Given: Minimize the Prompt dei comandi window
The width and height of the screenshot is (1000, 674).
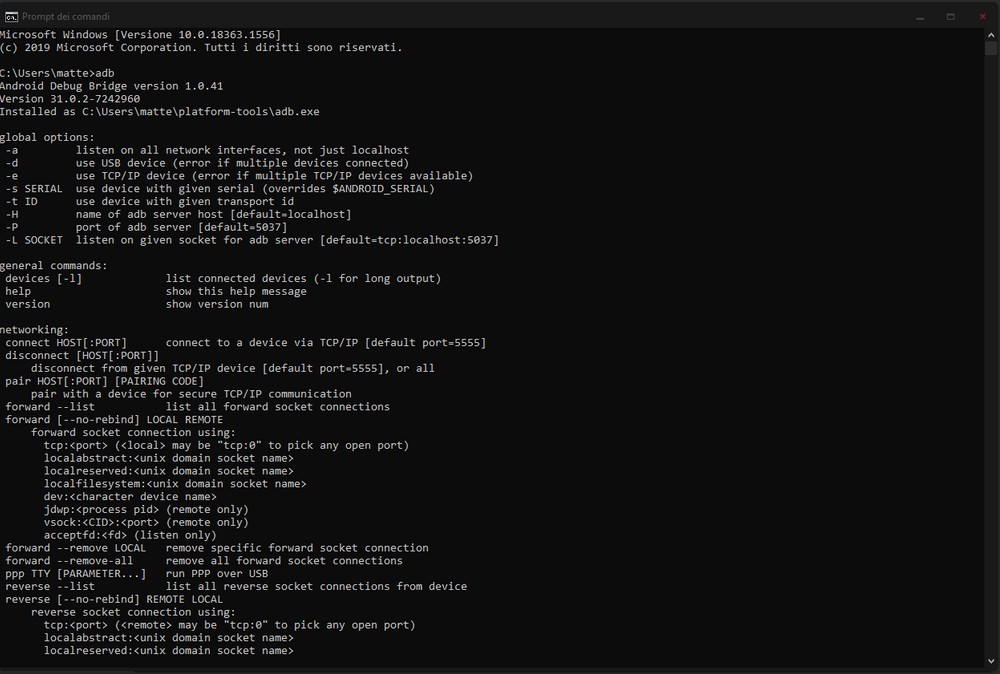Looking at the screenshot, I should pyautogui.click(x=920, y=16).
